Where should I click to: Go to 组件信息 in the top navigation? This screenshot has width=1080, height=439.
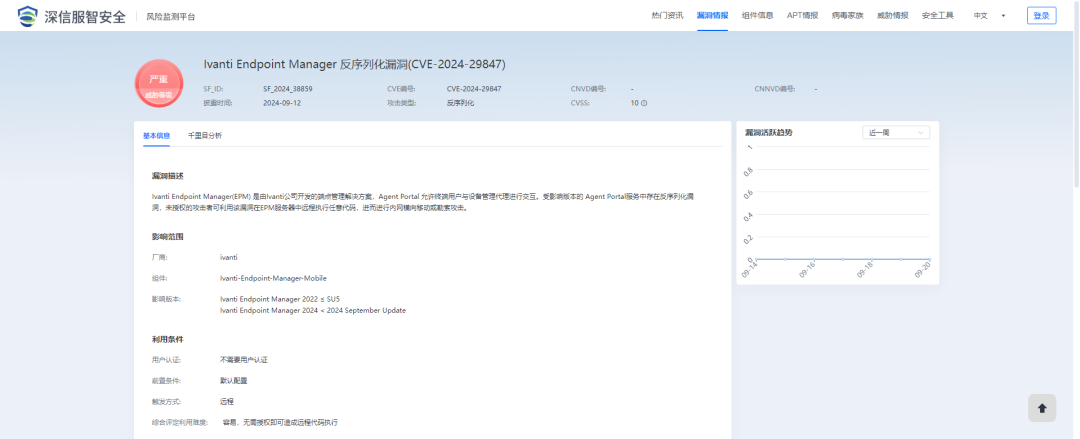click(x=757, y=16)
